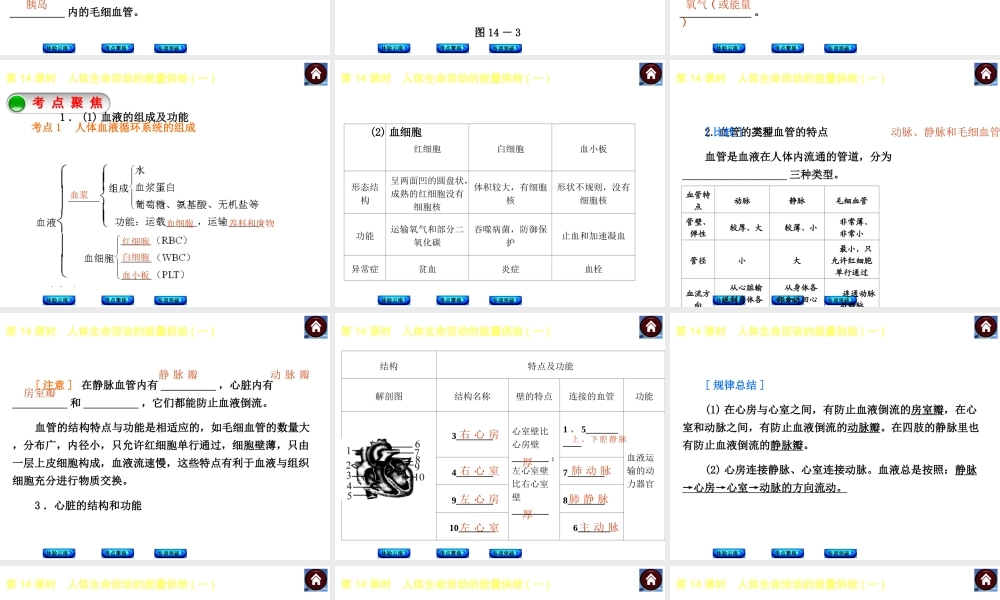This screenshot has width=1000, height=600.
Task: Click the 肺动脉 answer in the heart table
Action: pyautogui.click(x=591, y=471)
